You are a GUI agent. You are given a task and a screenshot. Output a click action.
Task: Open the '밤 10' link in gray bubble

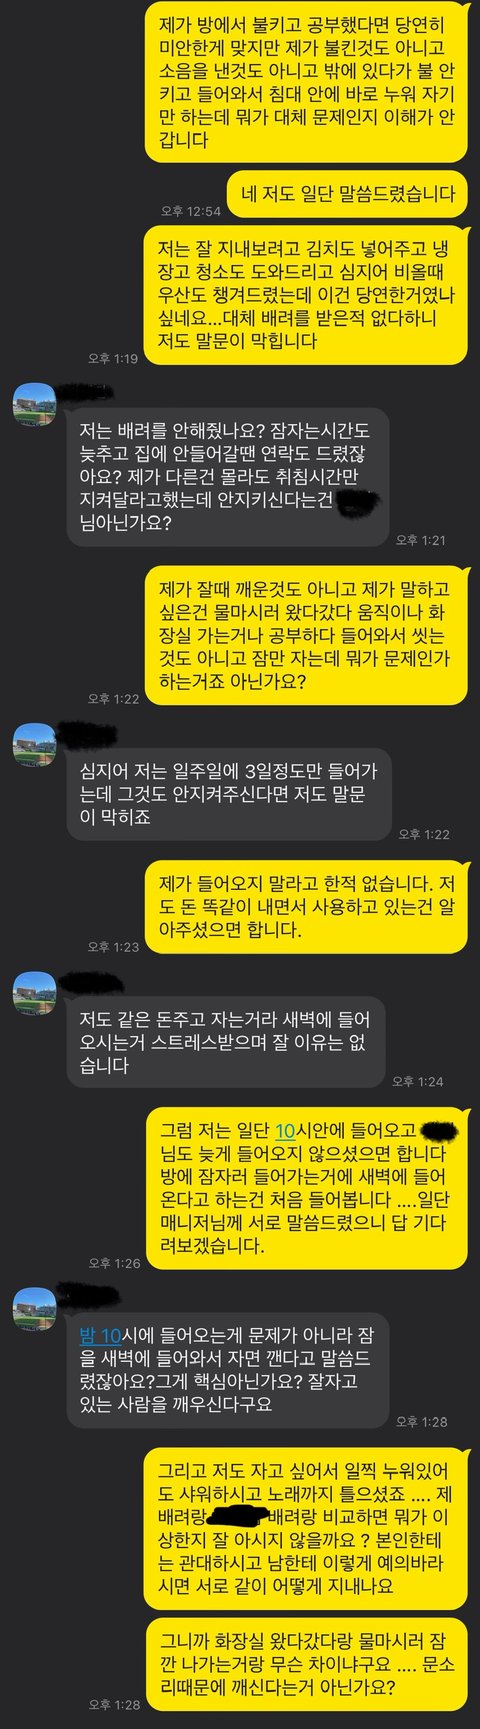pyautogui.click(x=100, y=1335)
